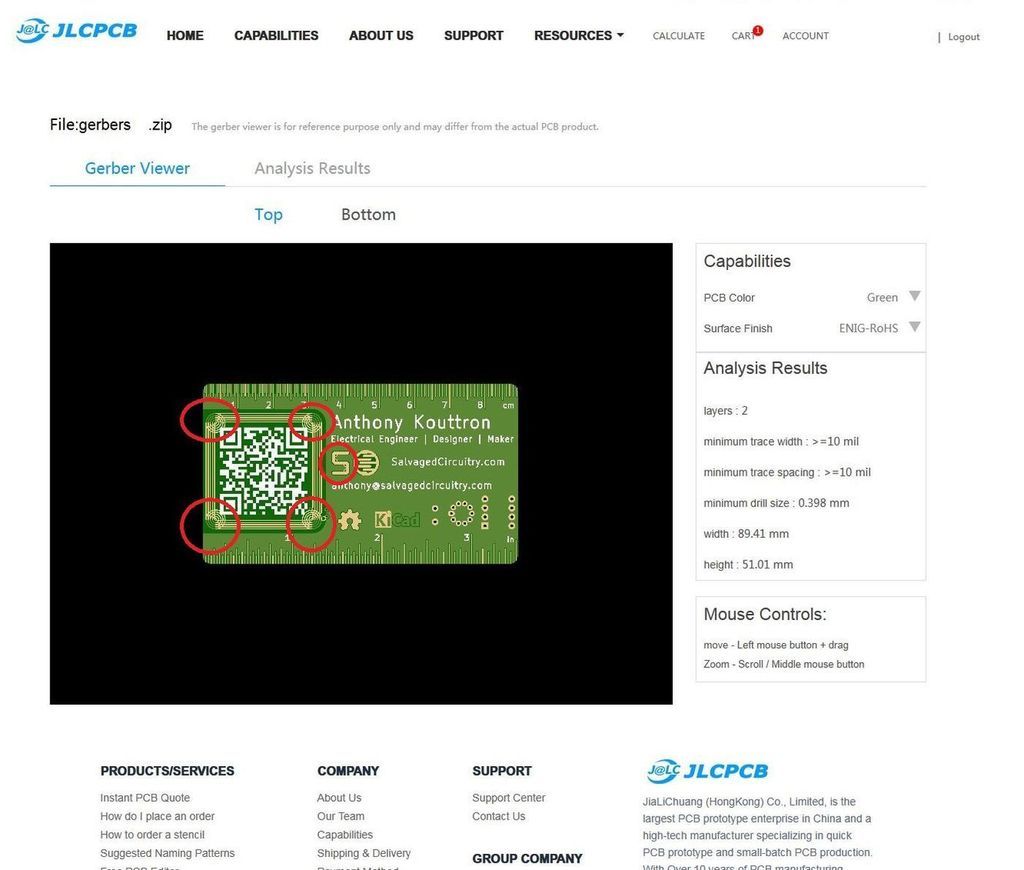Click 'minimum trace width : >=10 mil'
1024x870 pixels.
click(x=781, y=442)
